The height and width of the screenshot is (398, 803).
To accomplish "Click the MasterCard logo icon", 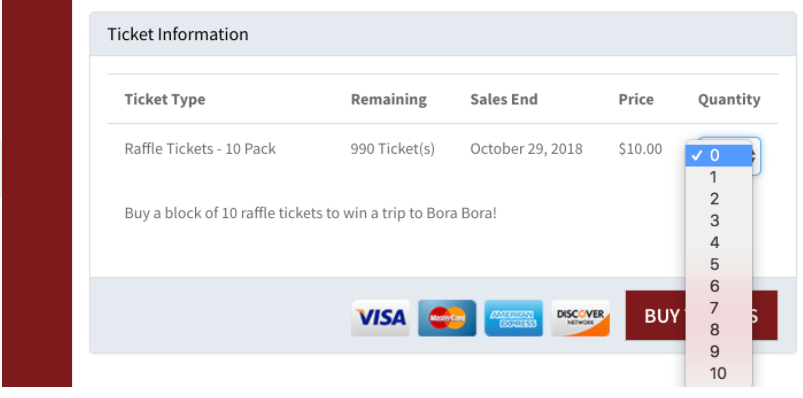I will 447,318.
